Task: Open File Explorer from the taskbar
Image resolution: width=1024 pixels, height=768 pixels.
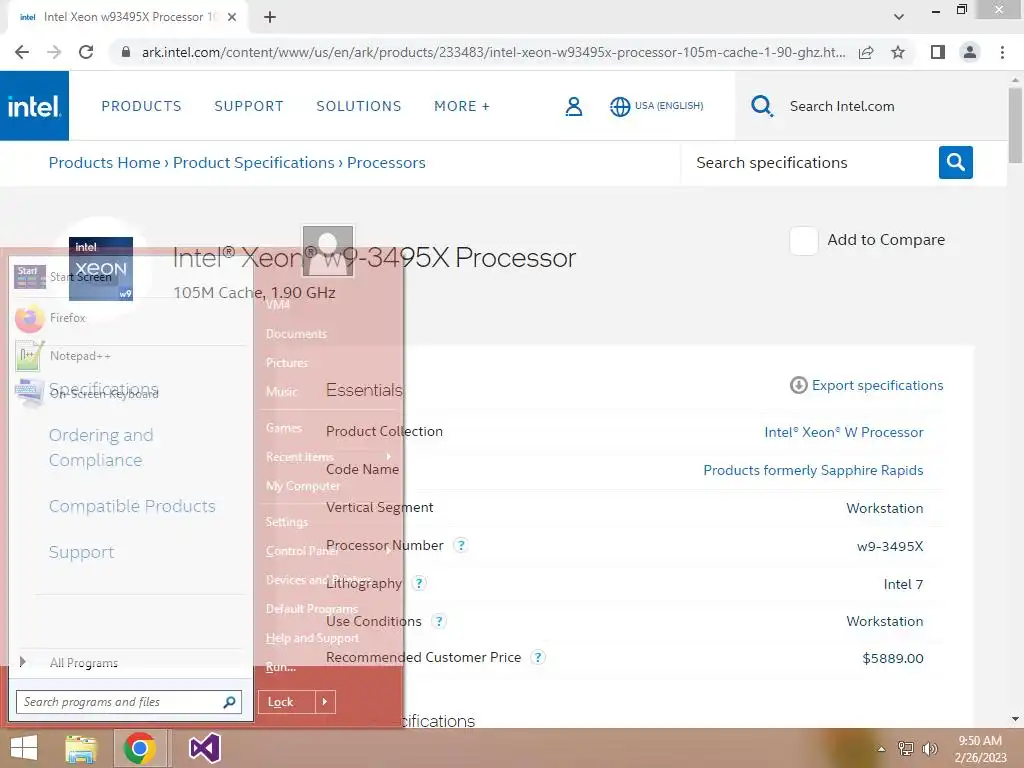Action: [x=81, y=748]
